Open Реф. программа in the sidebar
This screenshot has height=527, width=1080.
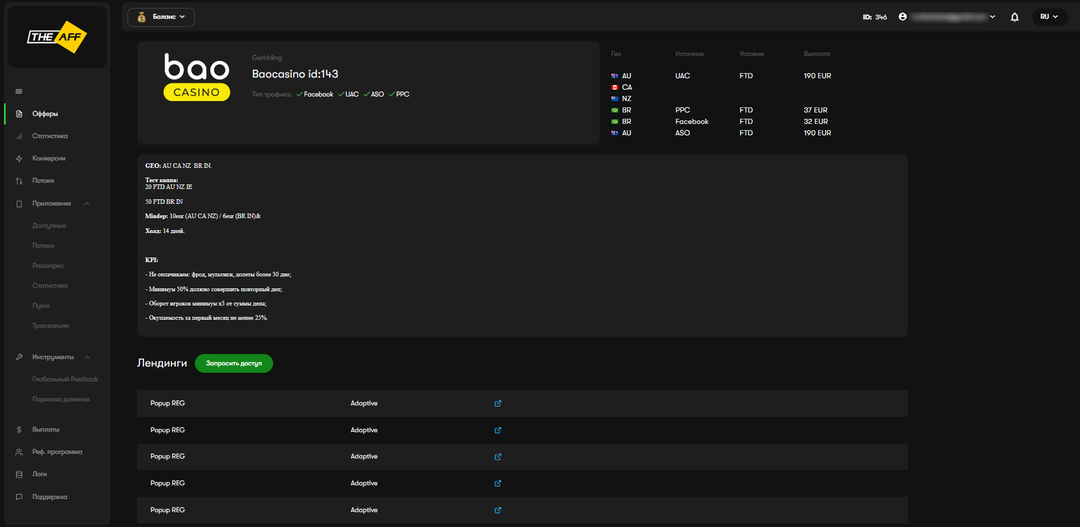[x=57, y=452]
